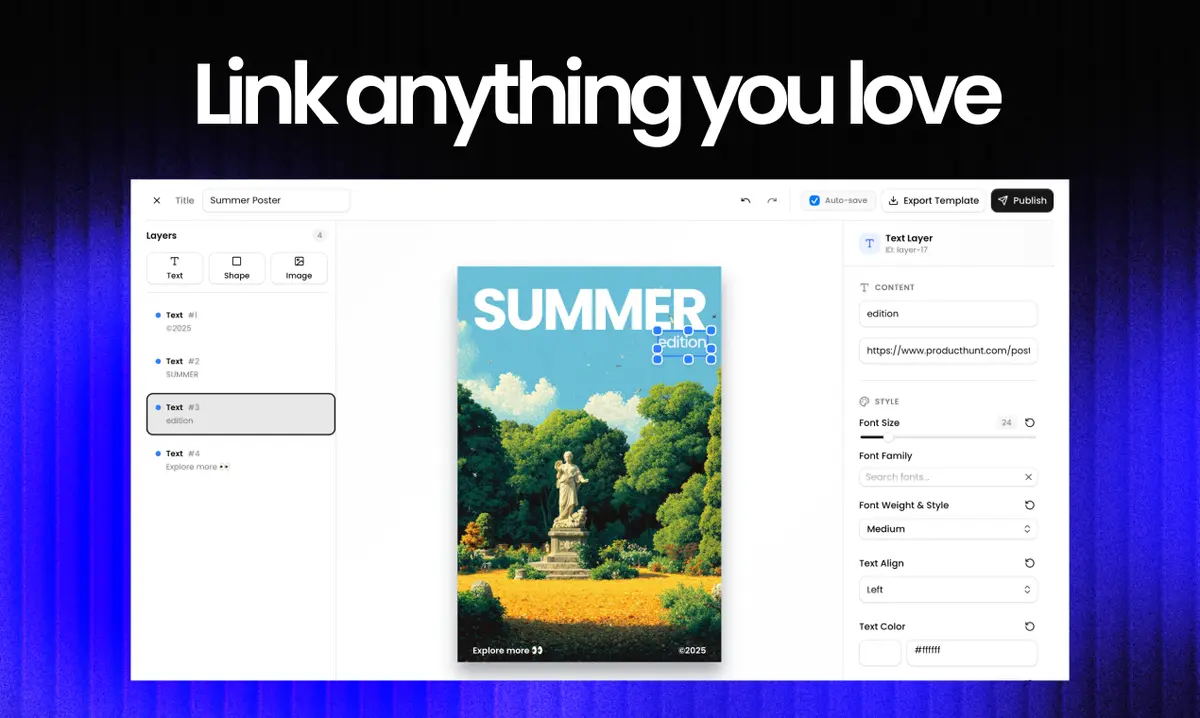Click the Summer Poster title field

pyautogui.click(x=275, y=200)
